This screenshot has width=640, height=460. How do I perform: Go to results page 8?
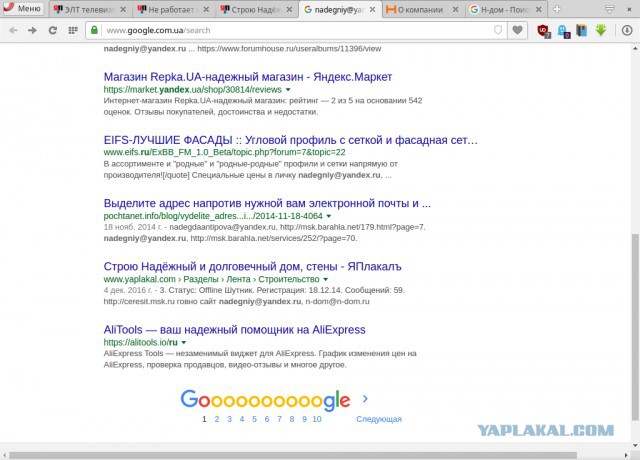pos(292,419)
